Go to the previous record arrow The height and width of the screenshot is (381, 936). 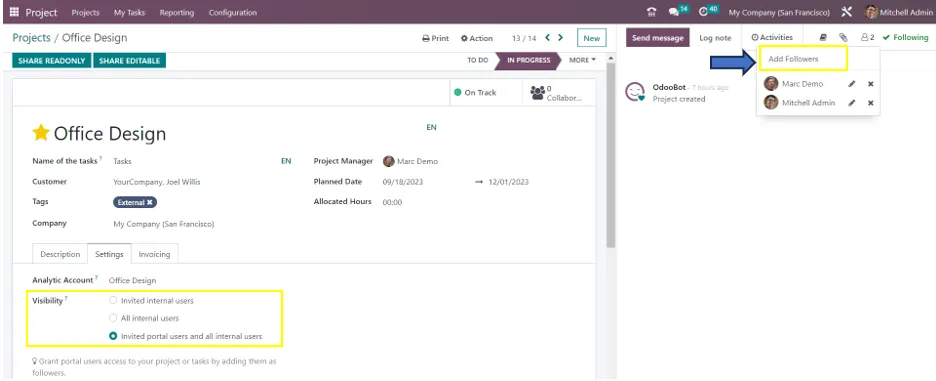coord(548,38)
